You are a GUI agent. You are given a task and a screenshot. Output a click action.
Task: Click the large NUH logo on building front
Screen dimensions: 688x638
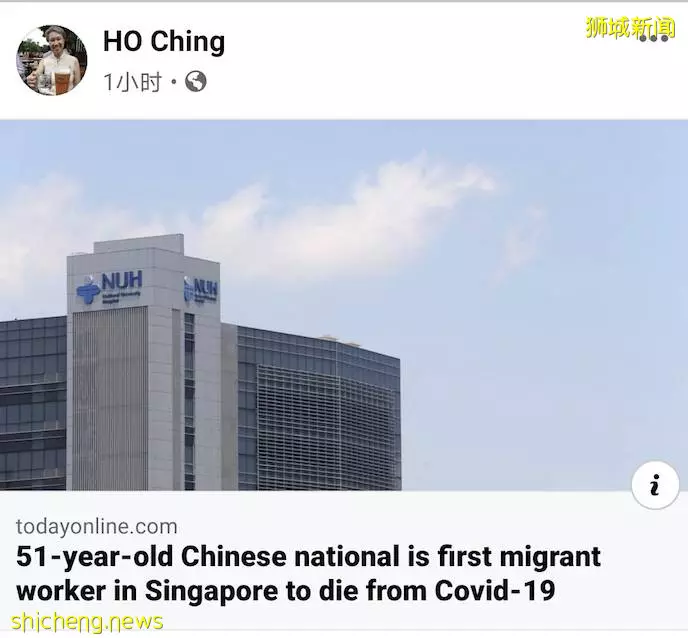[110, 288]
